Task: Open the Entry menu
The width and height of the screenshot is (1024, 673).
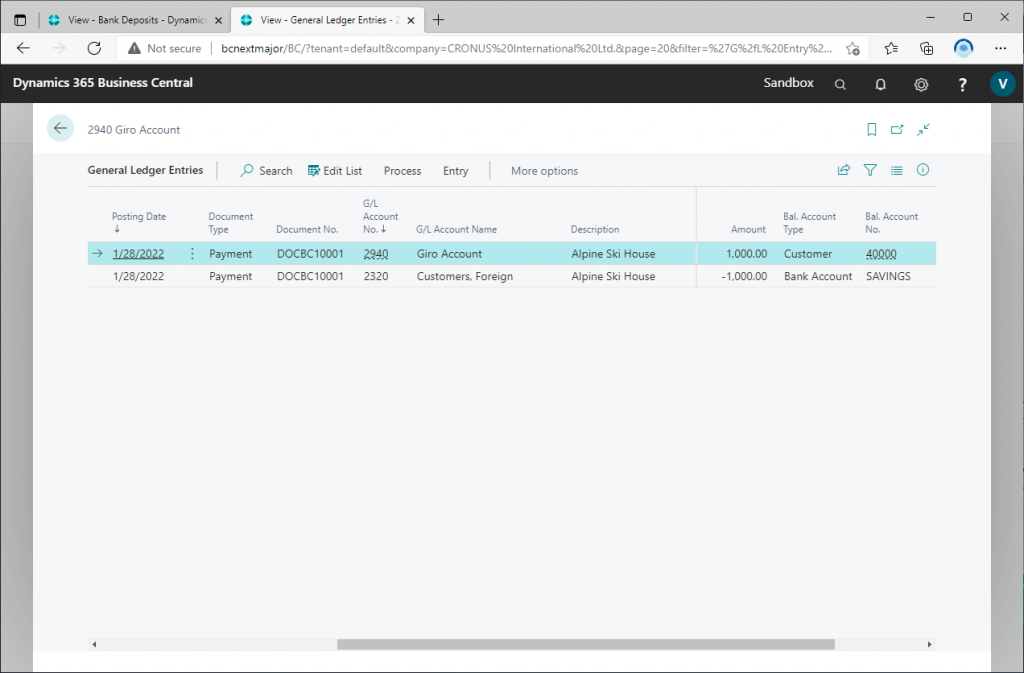Action: 455,171
